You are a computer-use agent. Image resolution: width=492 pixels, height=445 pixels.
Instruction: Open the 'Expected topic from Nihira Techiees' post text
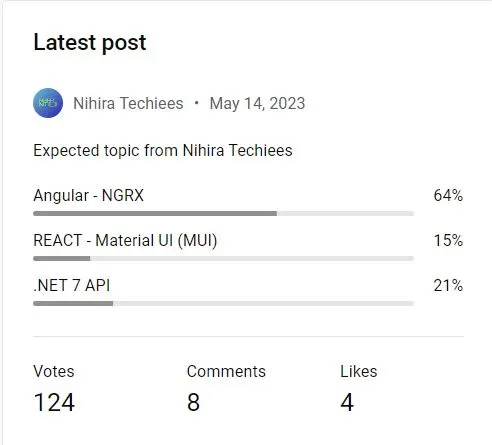tap(163, 150)
